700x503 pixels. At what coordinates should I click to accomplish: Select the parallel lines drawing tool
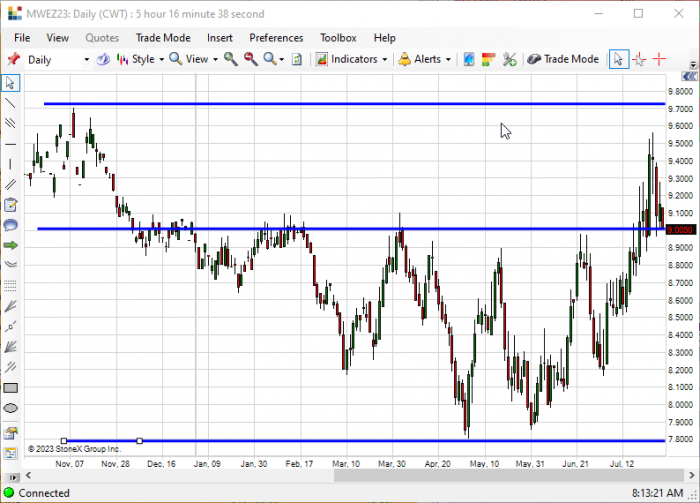coord(10,123)
